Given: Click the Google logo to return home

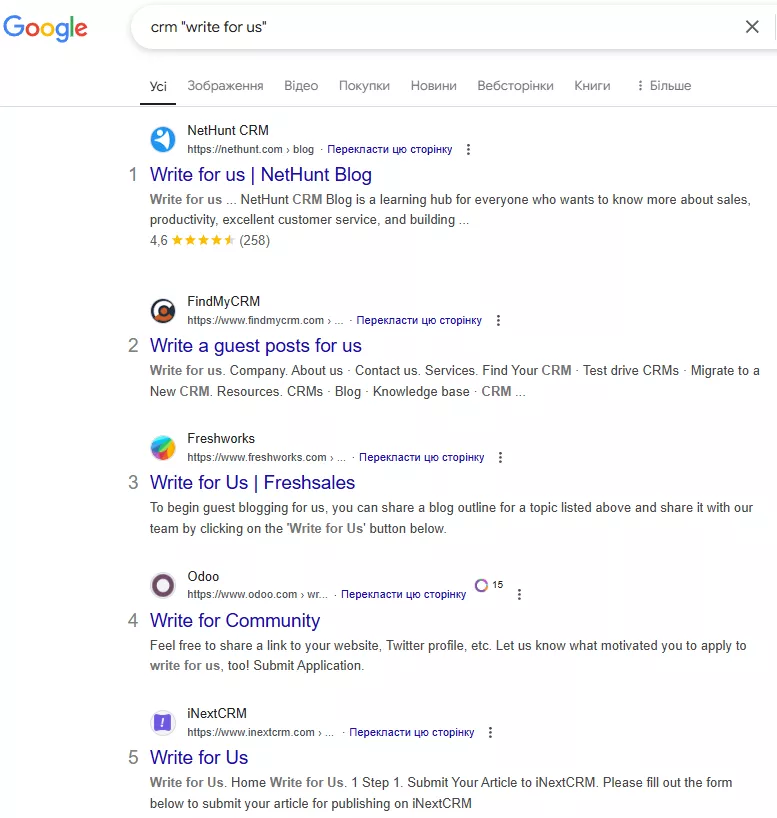Looking at the screenshot, I should click(x=45, y=28).
